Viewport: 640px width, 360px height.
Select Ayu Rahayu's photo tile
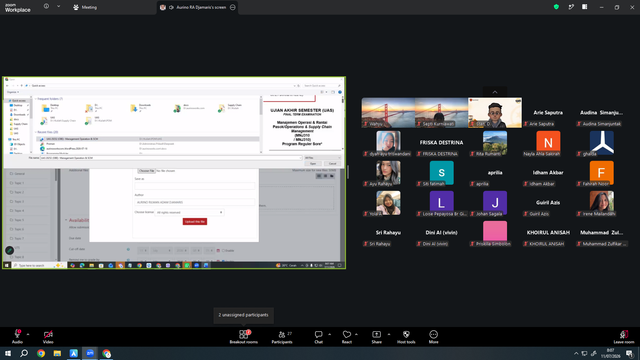coord(388,173)
